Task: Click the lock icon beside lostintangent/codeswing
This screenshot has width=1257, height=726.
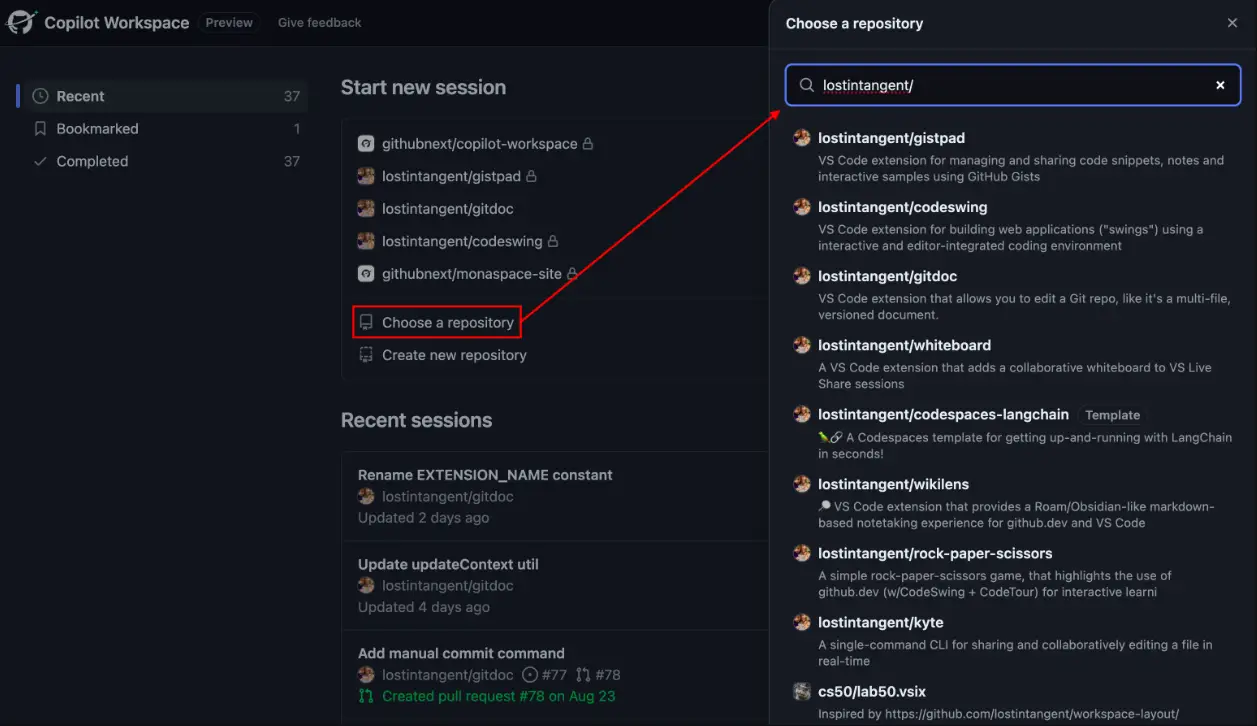Action: pos(553,241)
